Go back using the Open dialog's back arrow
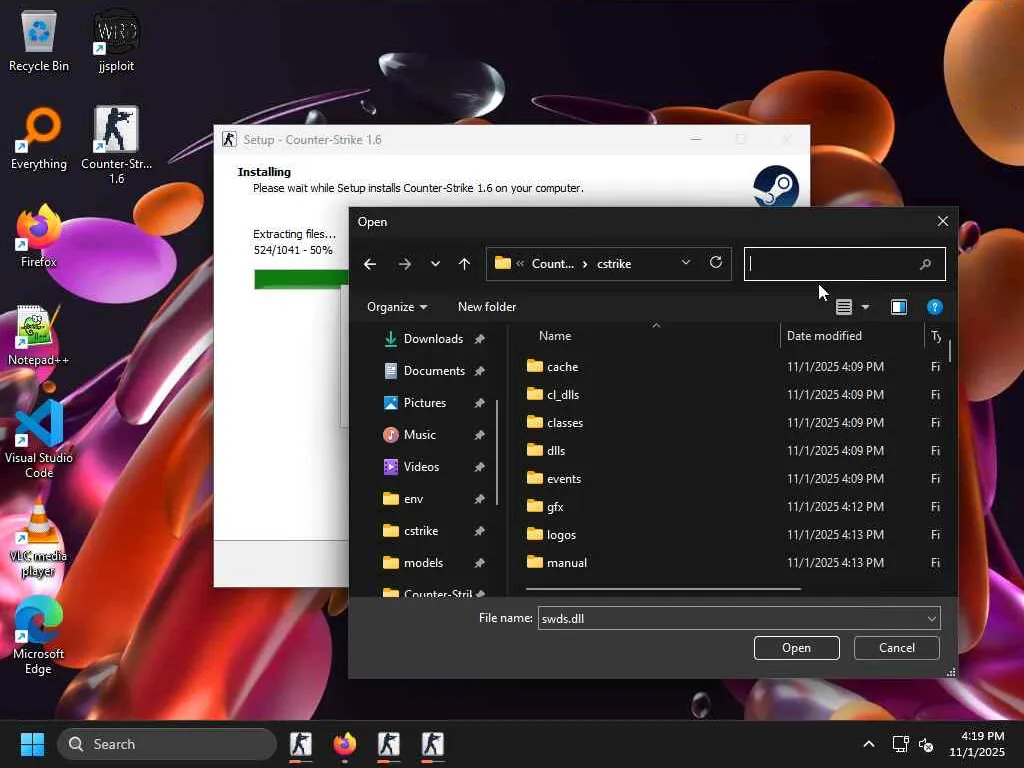1024x768 pixels. 370,264
